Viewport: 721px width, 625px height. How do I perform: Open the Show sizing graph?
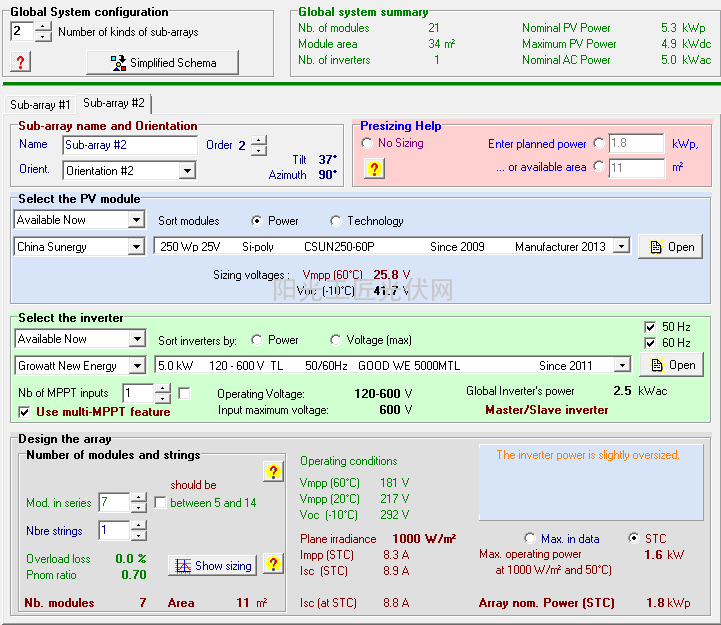click(212, 565)
